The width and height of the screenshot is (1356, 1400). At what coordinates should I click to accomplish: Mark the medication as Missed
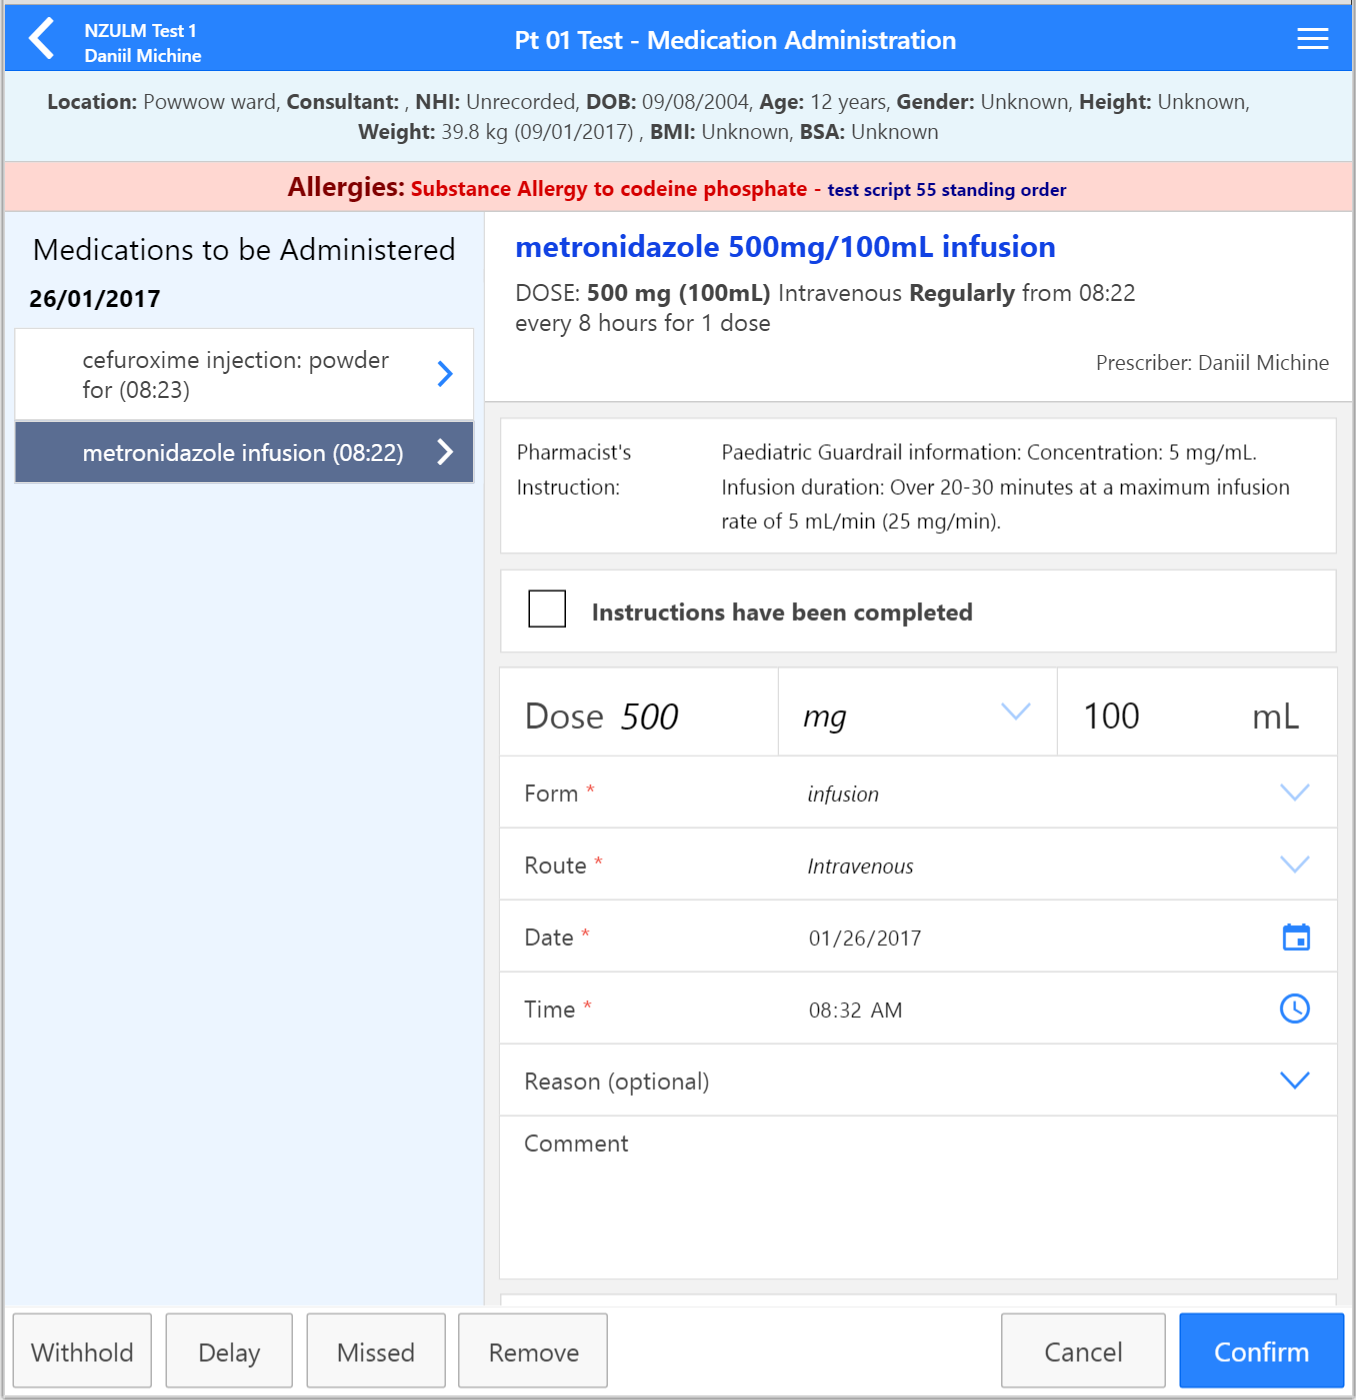(376, 1351)
